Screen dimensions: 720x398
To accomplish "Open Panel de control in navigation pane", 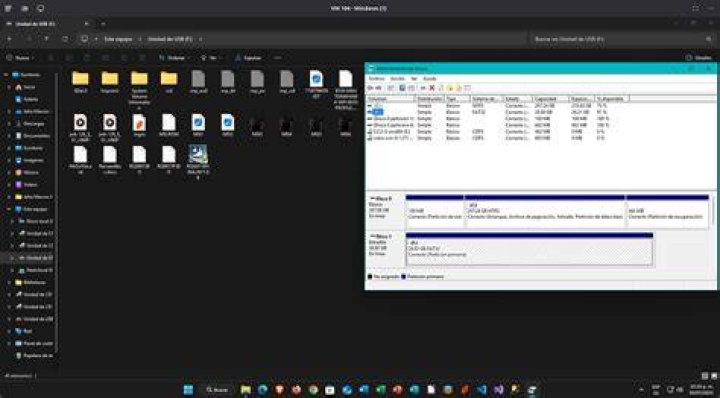I will click(34, 343).
